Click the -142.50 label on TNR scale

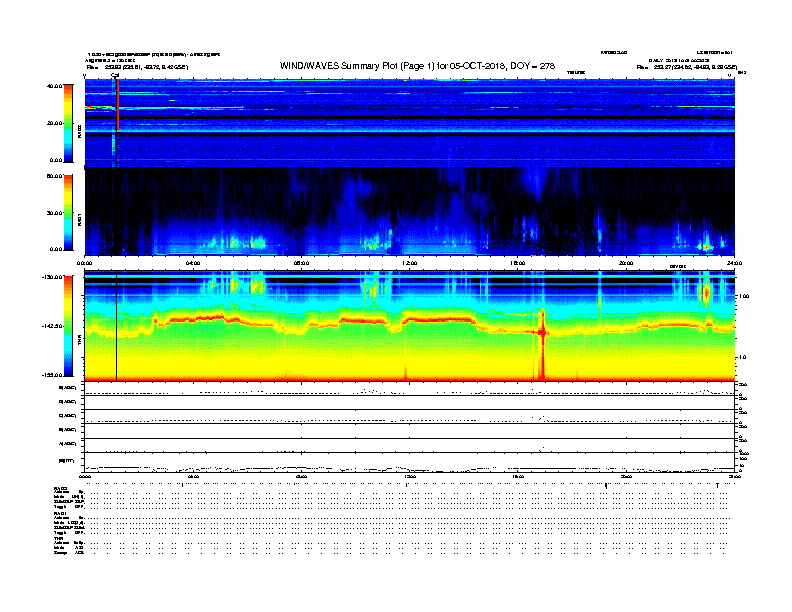[53, 326]
